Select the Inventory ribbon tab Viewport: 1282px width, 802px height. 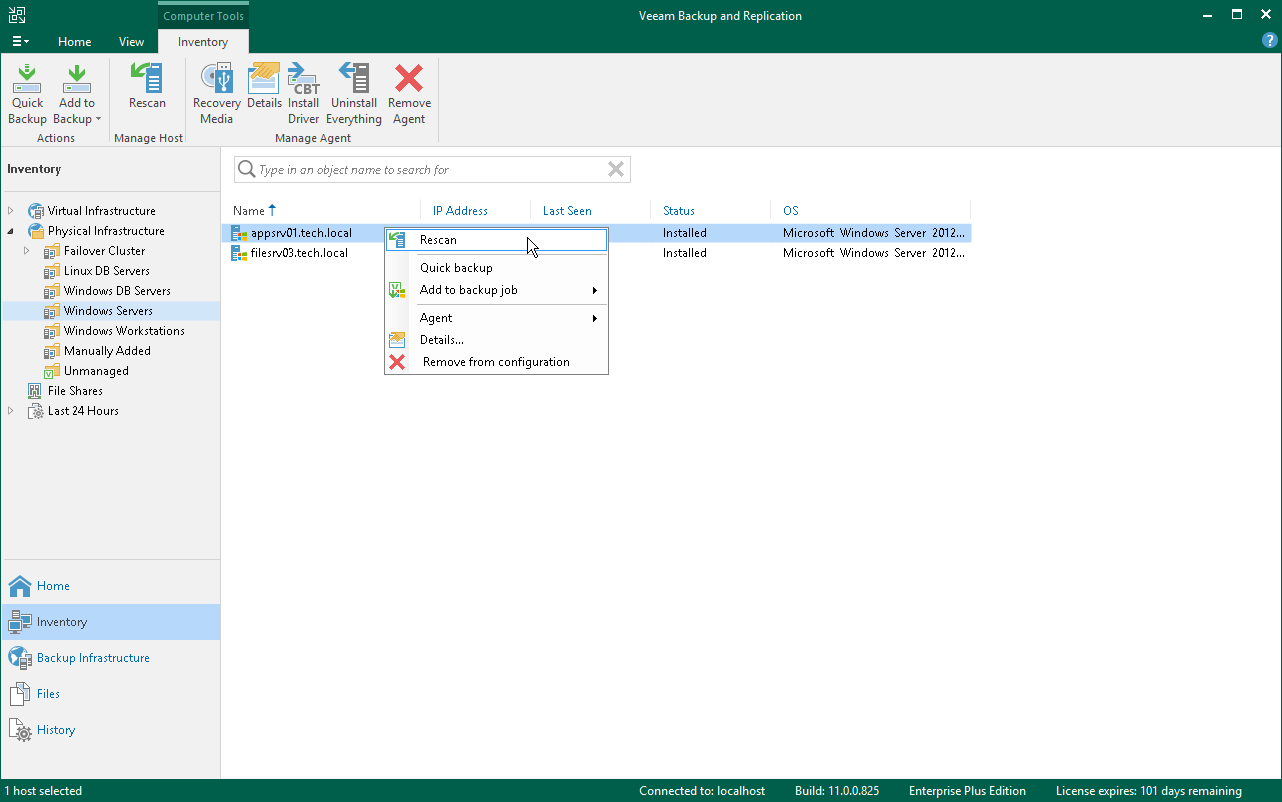[203, 42]
